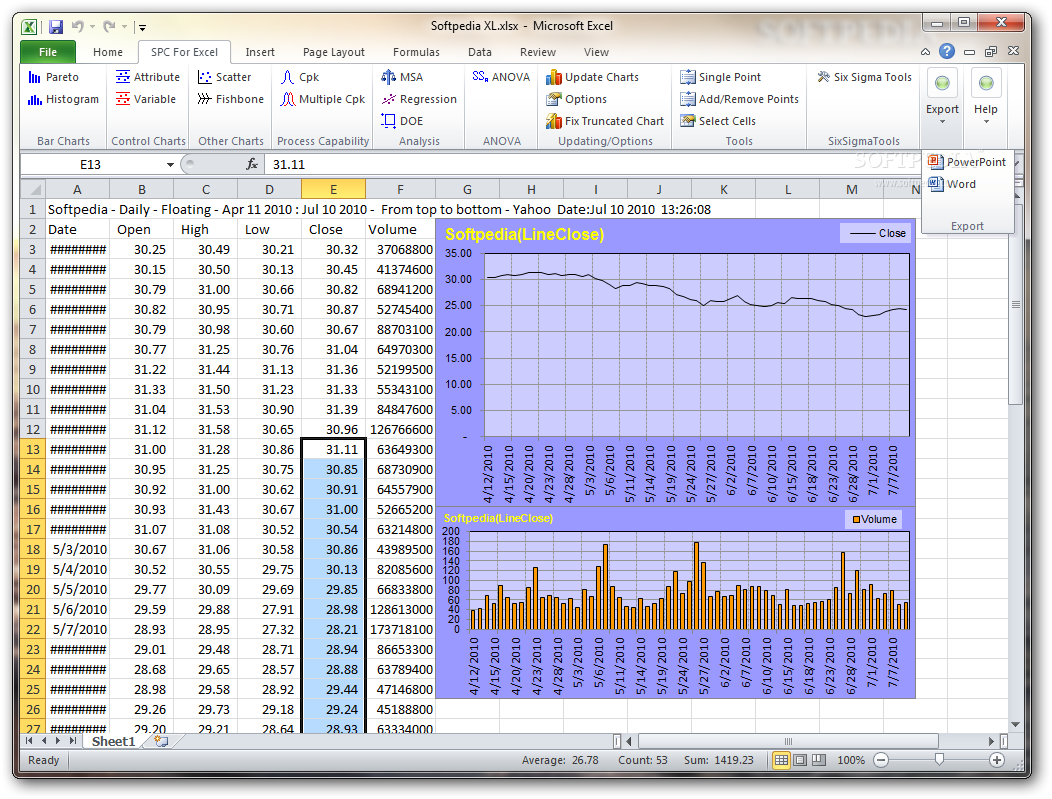Insert a new worksheet tab icon
This screenshot has height=799, width=1052.
click(x=161, y=741)
